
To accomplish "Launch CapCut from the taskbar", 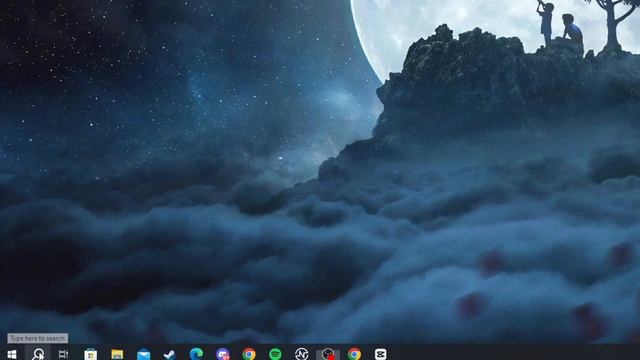I will click(380, 354).
